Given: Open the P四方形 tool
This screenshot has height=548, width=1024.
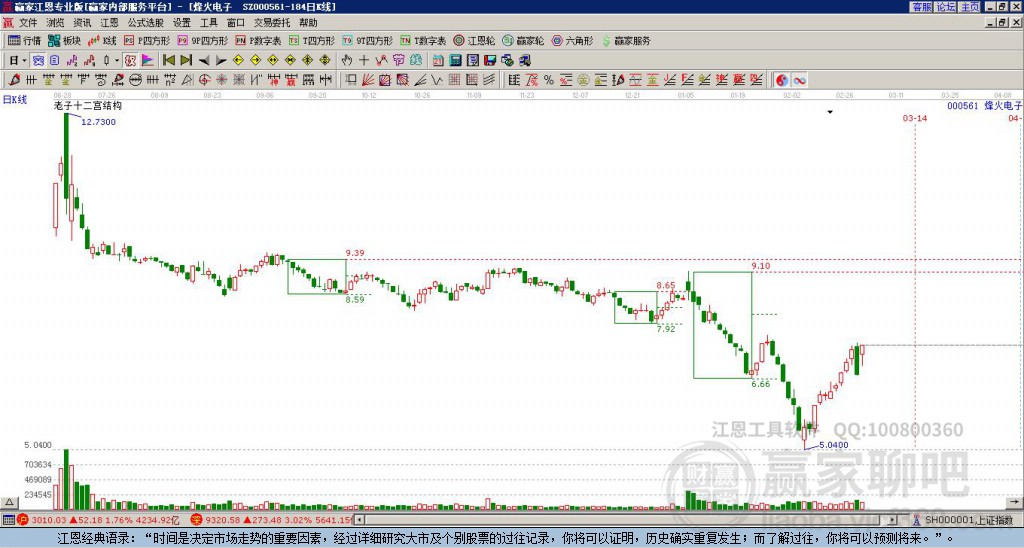Looking at the screenshot, I should [x=147, y=40].
